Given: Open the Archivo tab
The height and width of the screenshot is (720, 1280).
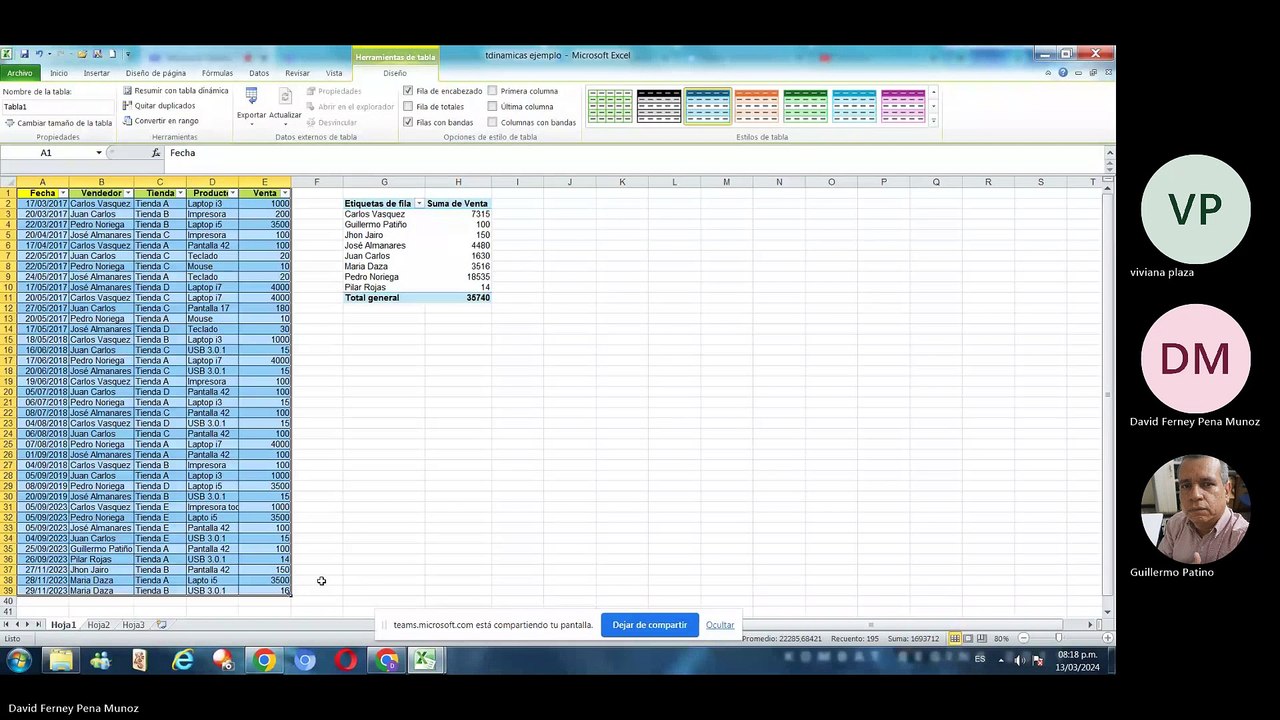Looking at the screenshot, I should (20, 73).
